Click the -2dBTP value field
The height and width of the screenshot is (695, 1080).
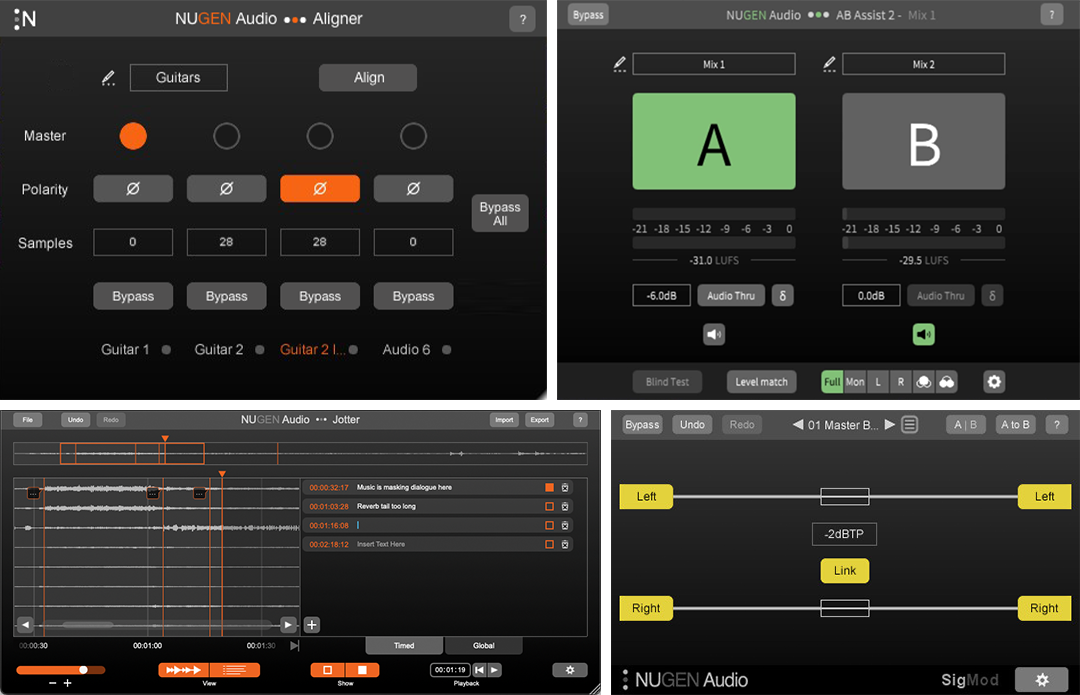pyautogui.click(x=844, y=534)
